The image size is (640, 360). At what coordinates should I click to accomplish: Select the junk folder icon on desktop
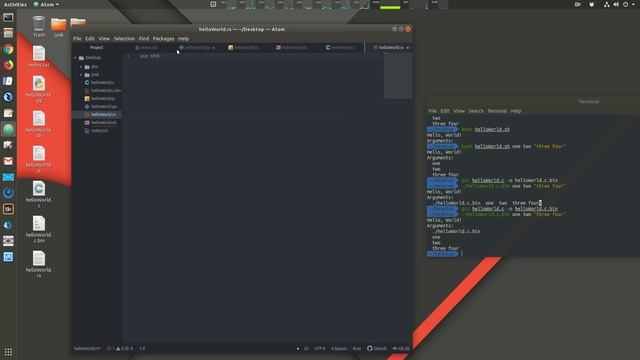pyautogui.click(x=58, y=27)
